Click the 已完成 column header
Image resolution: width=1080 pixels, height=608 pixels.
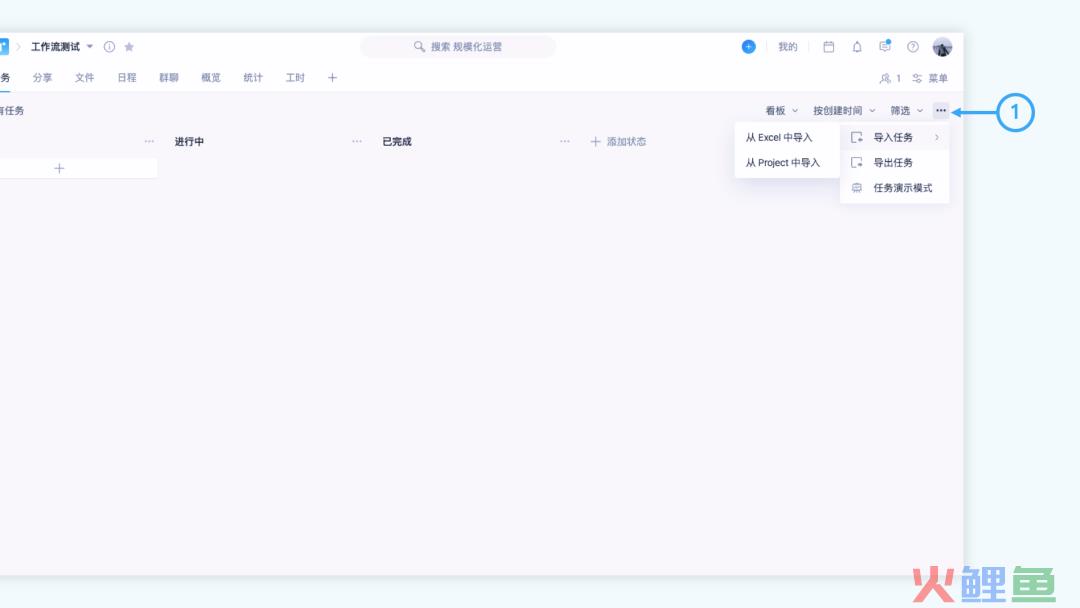tap(397, 142)
